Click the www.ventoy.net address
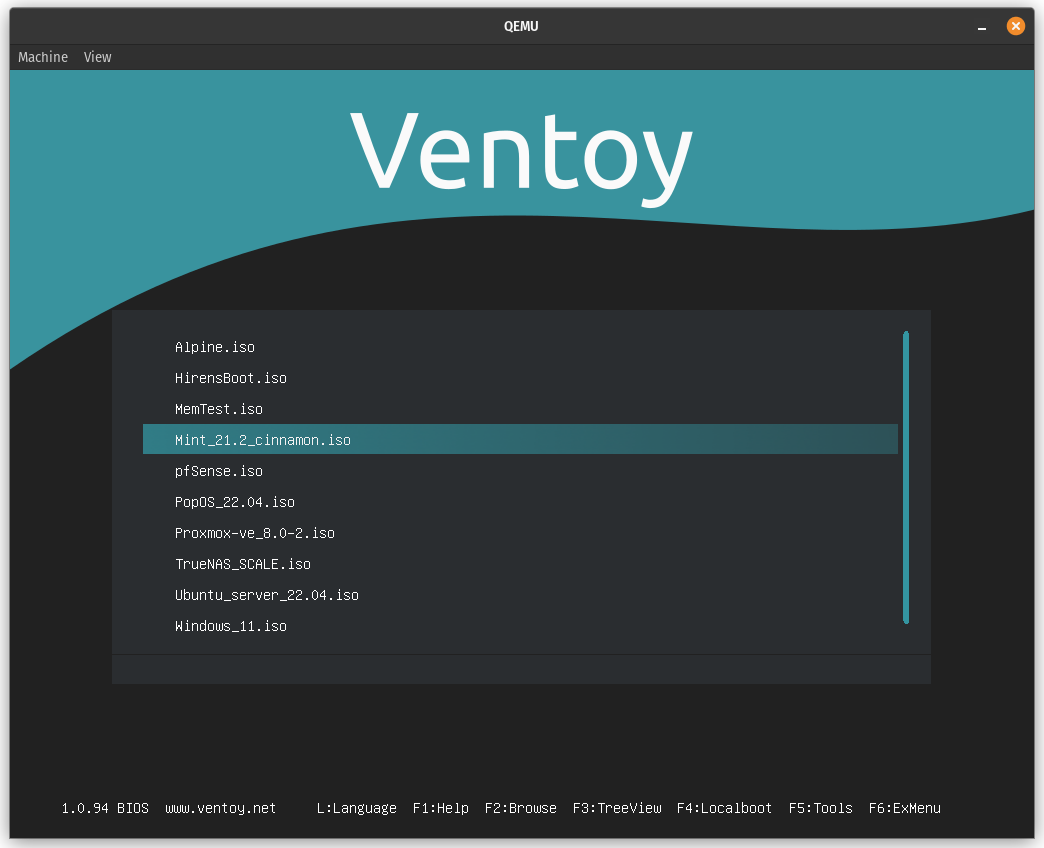 click(220, 808)
